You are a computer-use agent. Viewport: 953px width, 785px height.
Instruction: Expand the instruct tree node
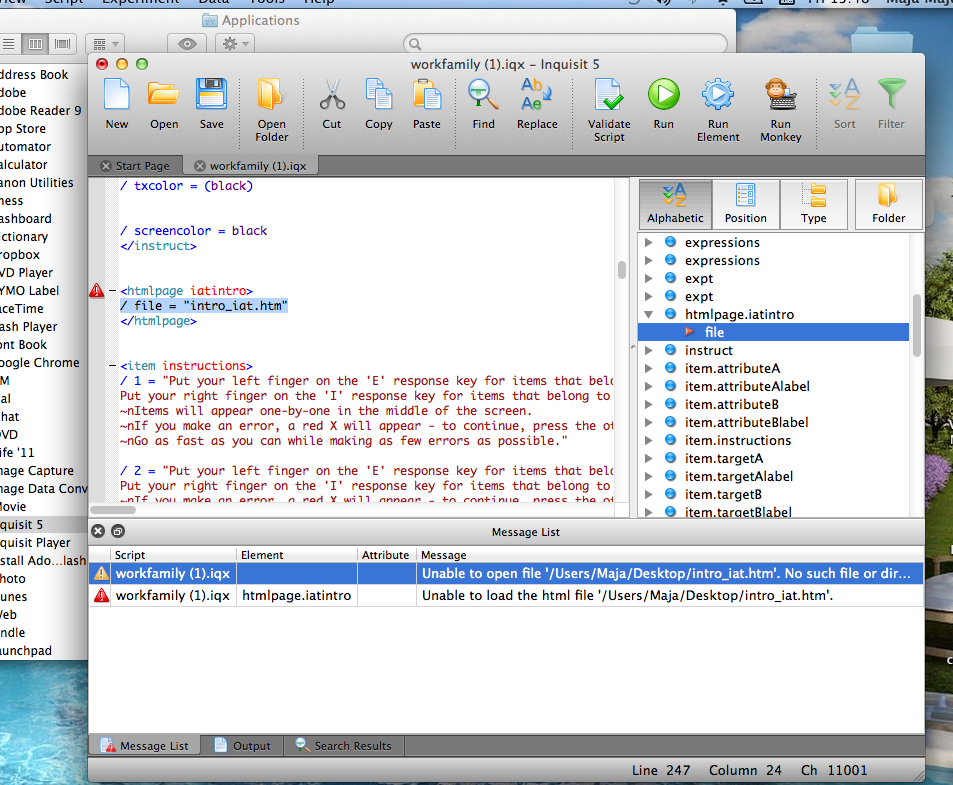[649, 350]
